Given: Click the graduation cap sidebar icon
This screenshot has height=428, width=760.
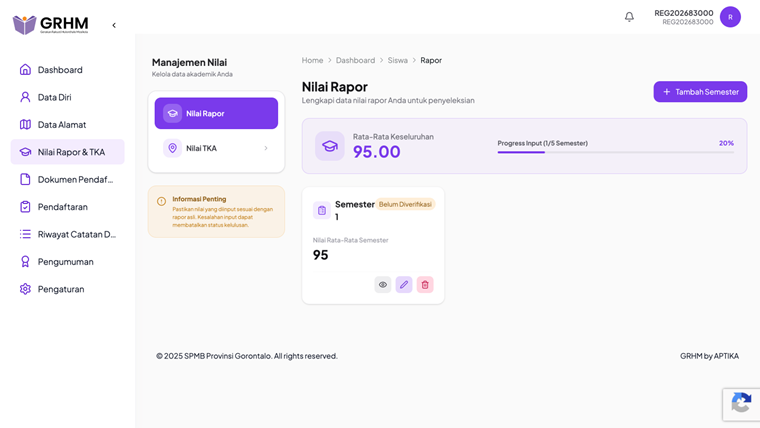Looking at the screenshot, I should 25,152.
